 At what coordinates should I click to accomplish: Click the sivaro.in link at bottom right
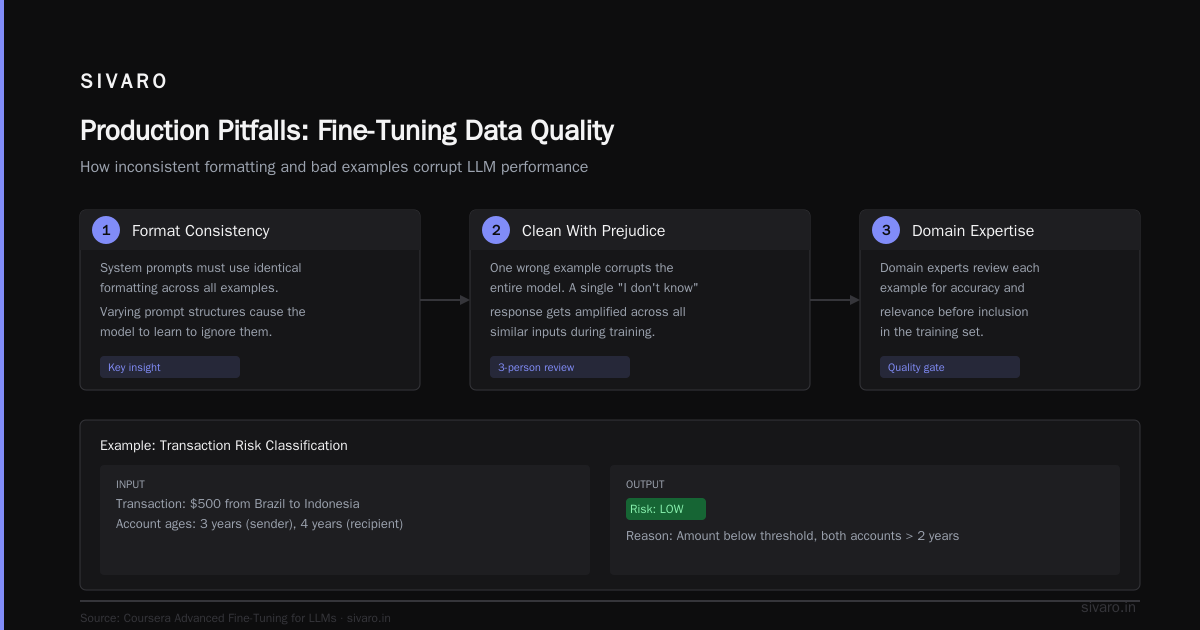click(1108, 607)
